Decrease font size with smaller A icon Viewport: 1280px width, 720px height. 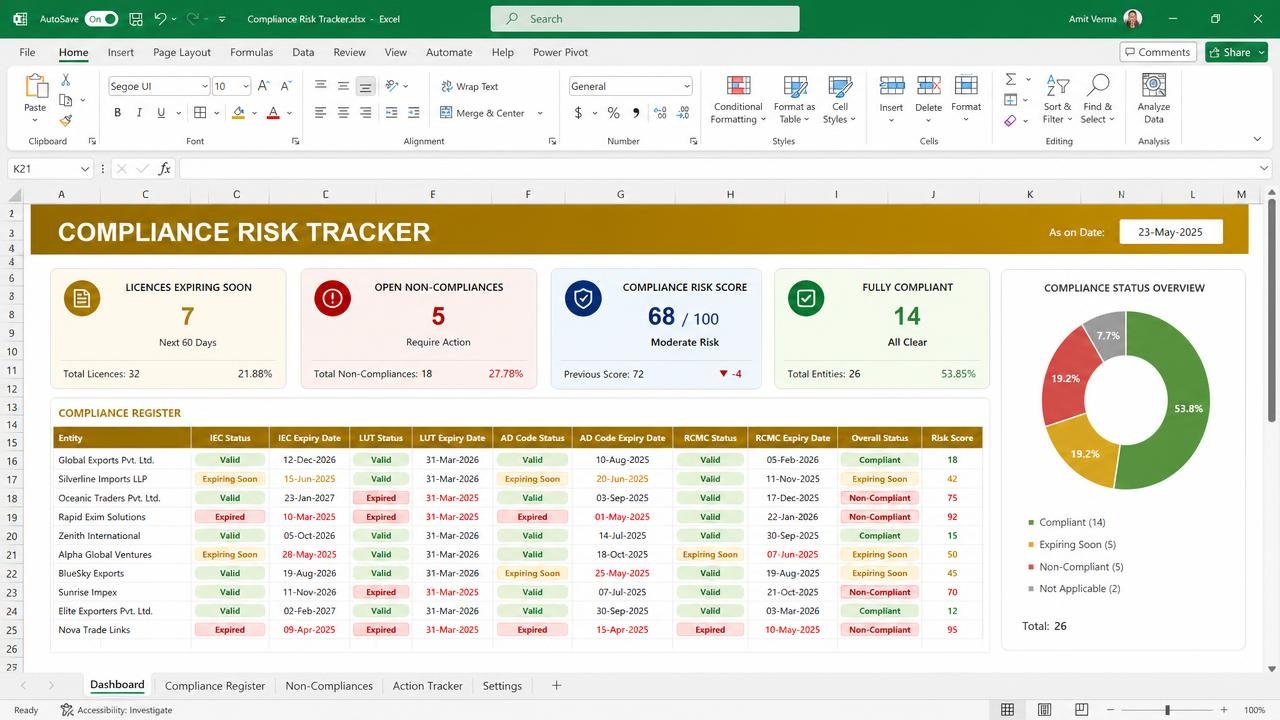(285, 86)
